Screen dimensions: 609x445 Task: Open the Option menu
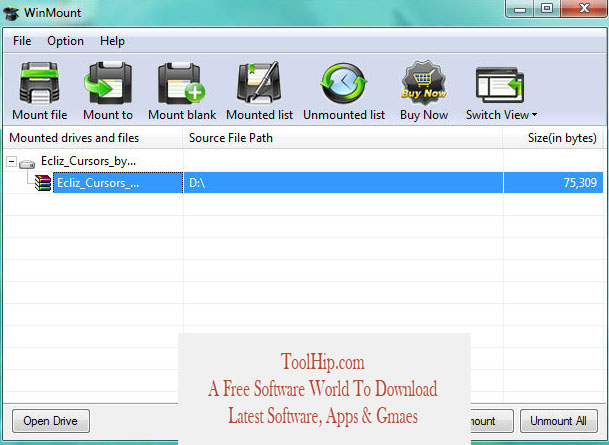point(65,41)
